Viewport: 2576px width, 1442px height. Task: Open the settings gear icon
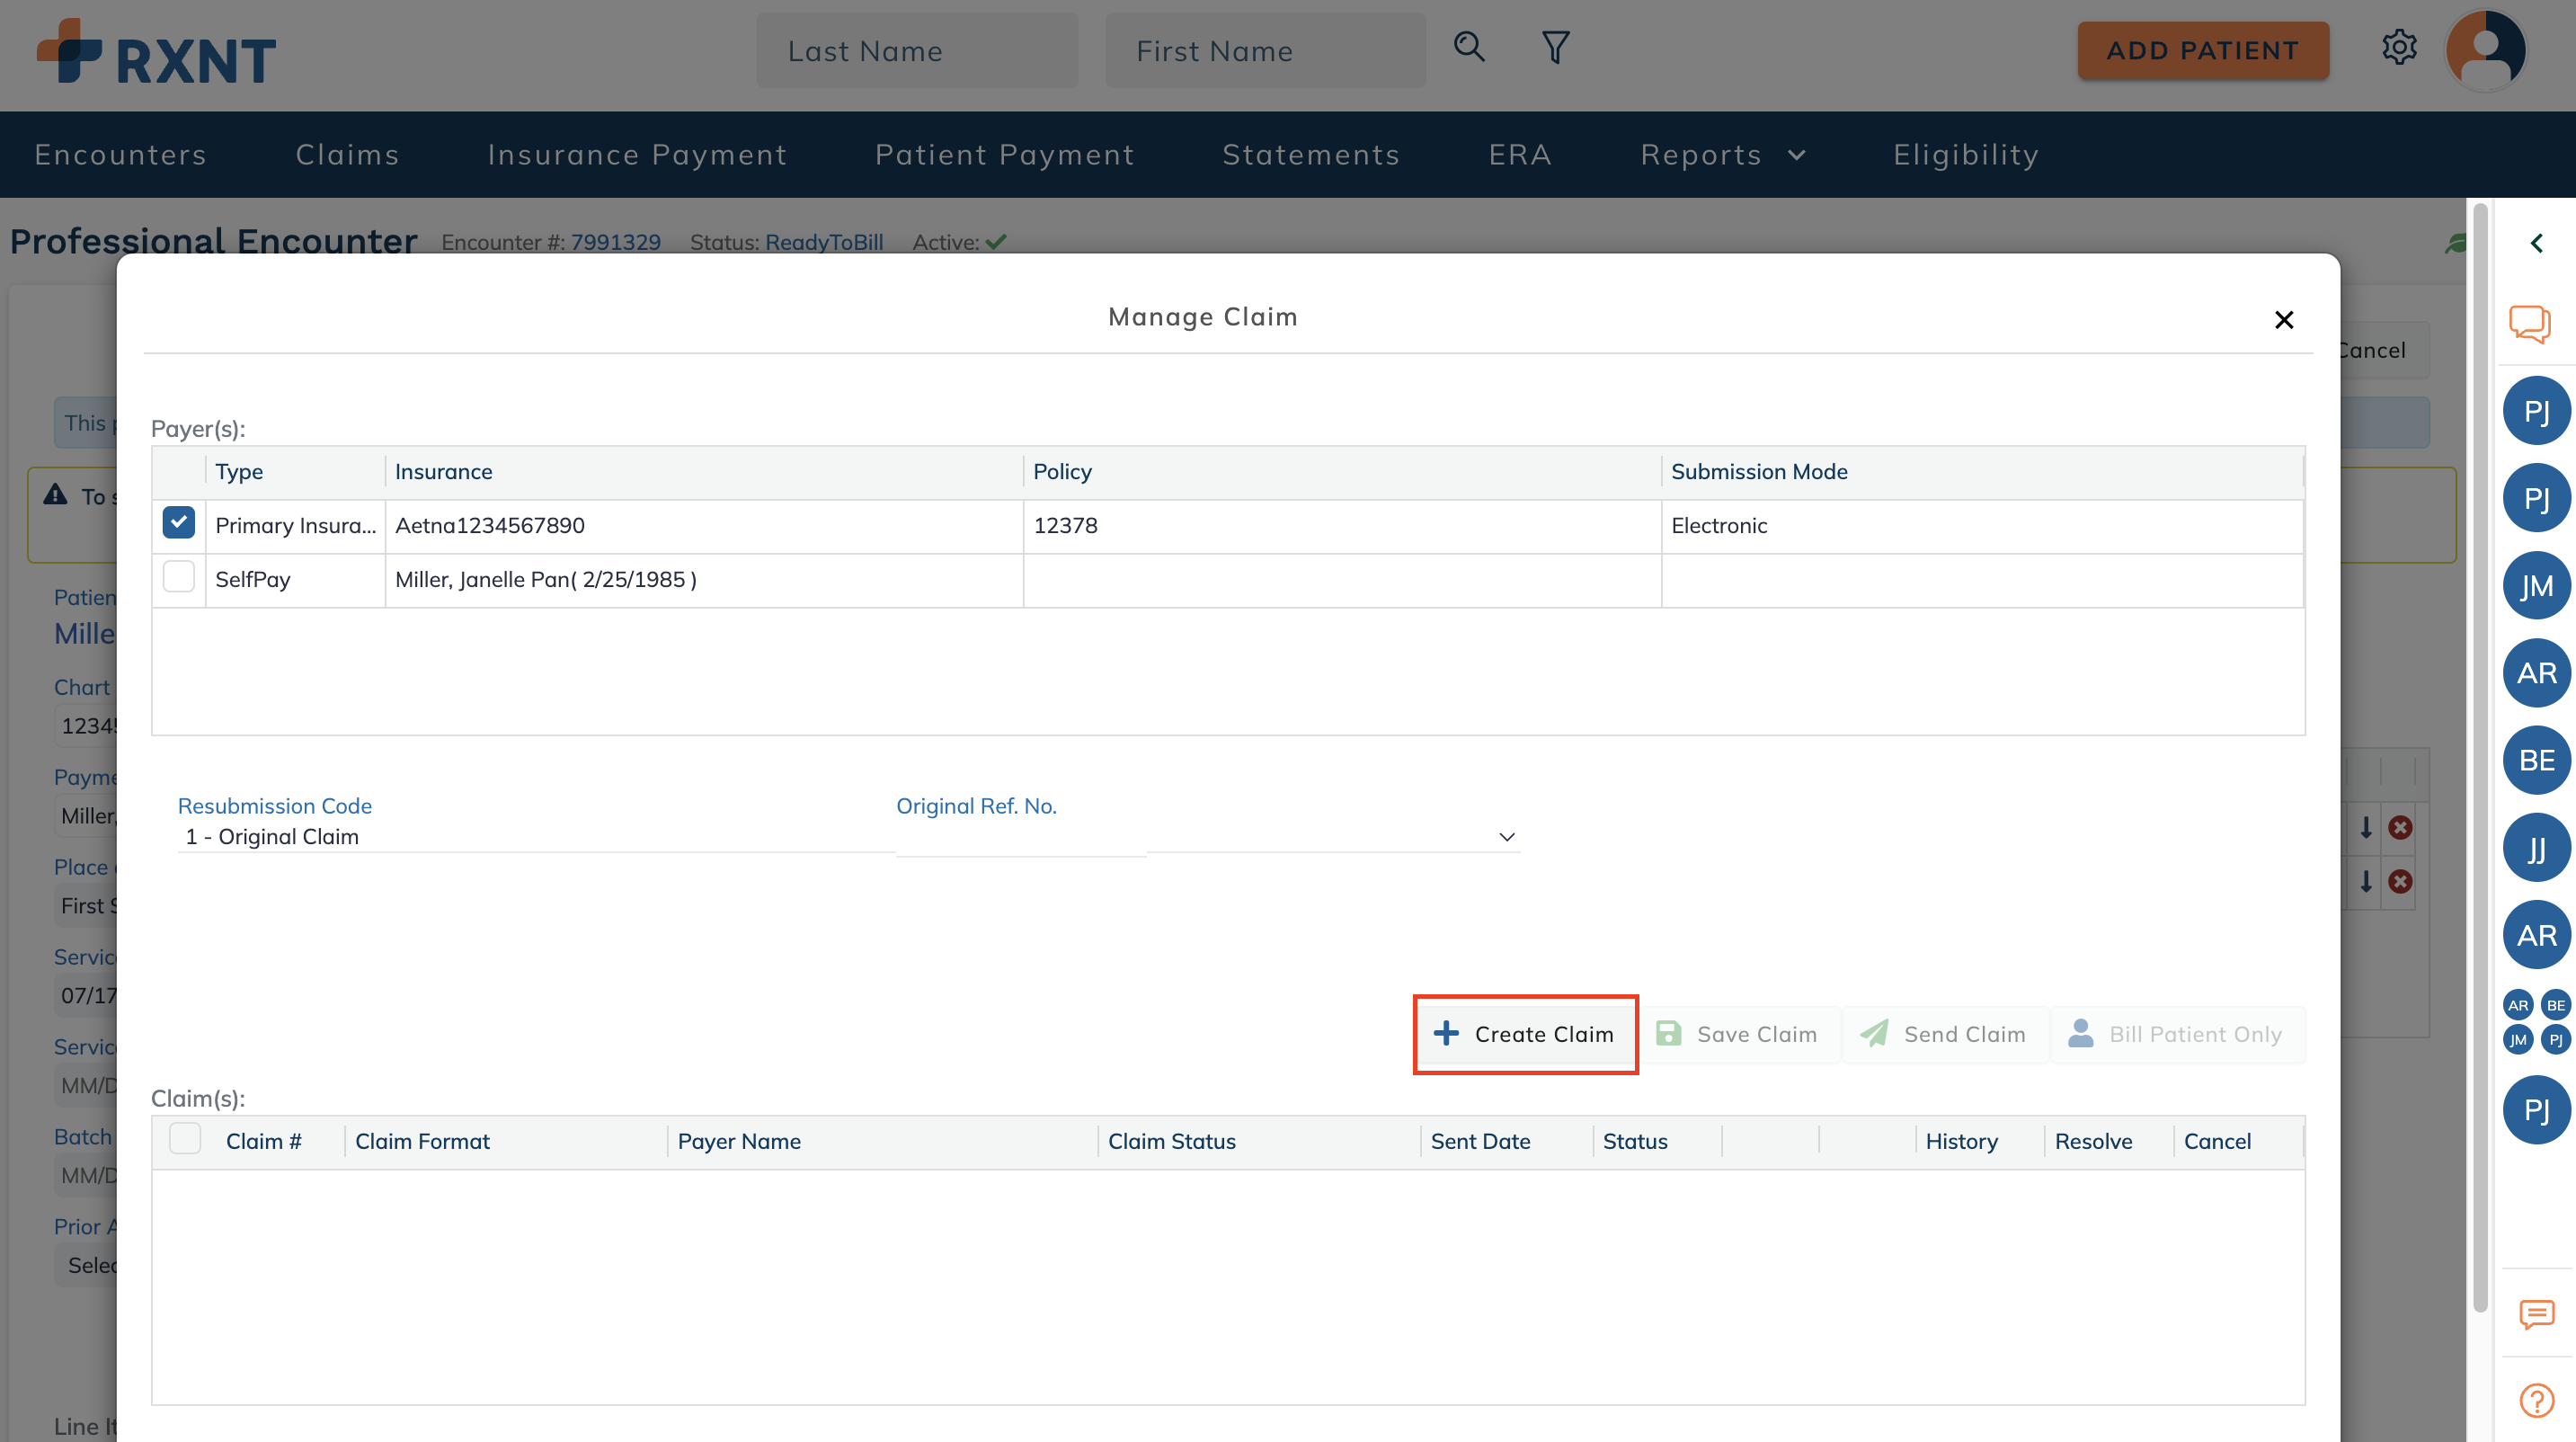pos(2398,47)
